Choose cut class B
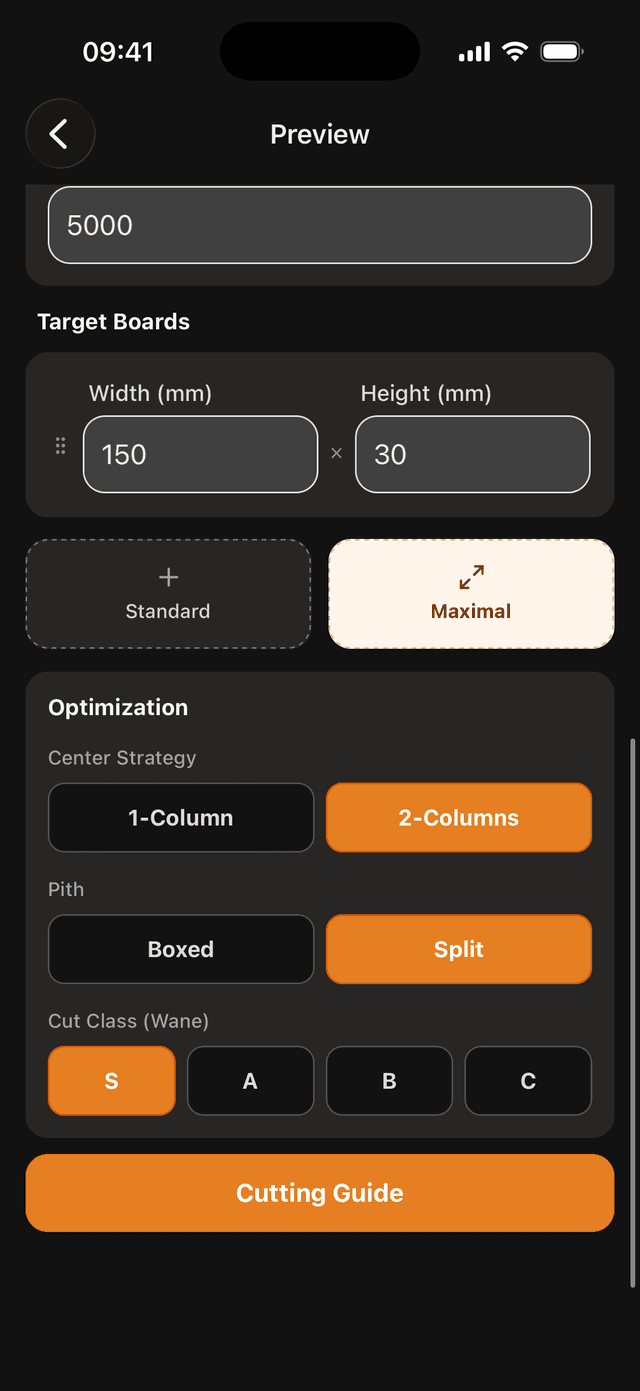This screenshot has width=640, height=1391. pyautogui.click(x=389, y=1081)
